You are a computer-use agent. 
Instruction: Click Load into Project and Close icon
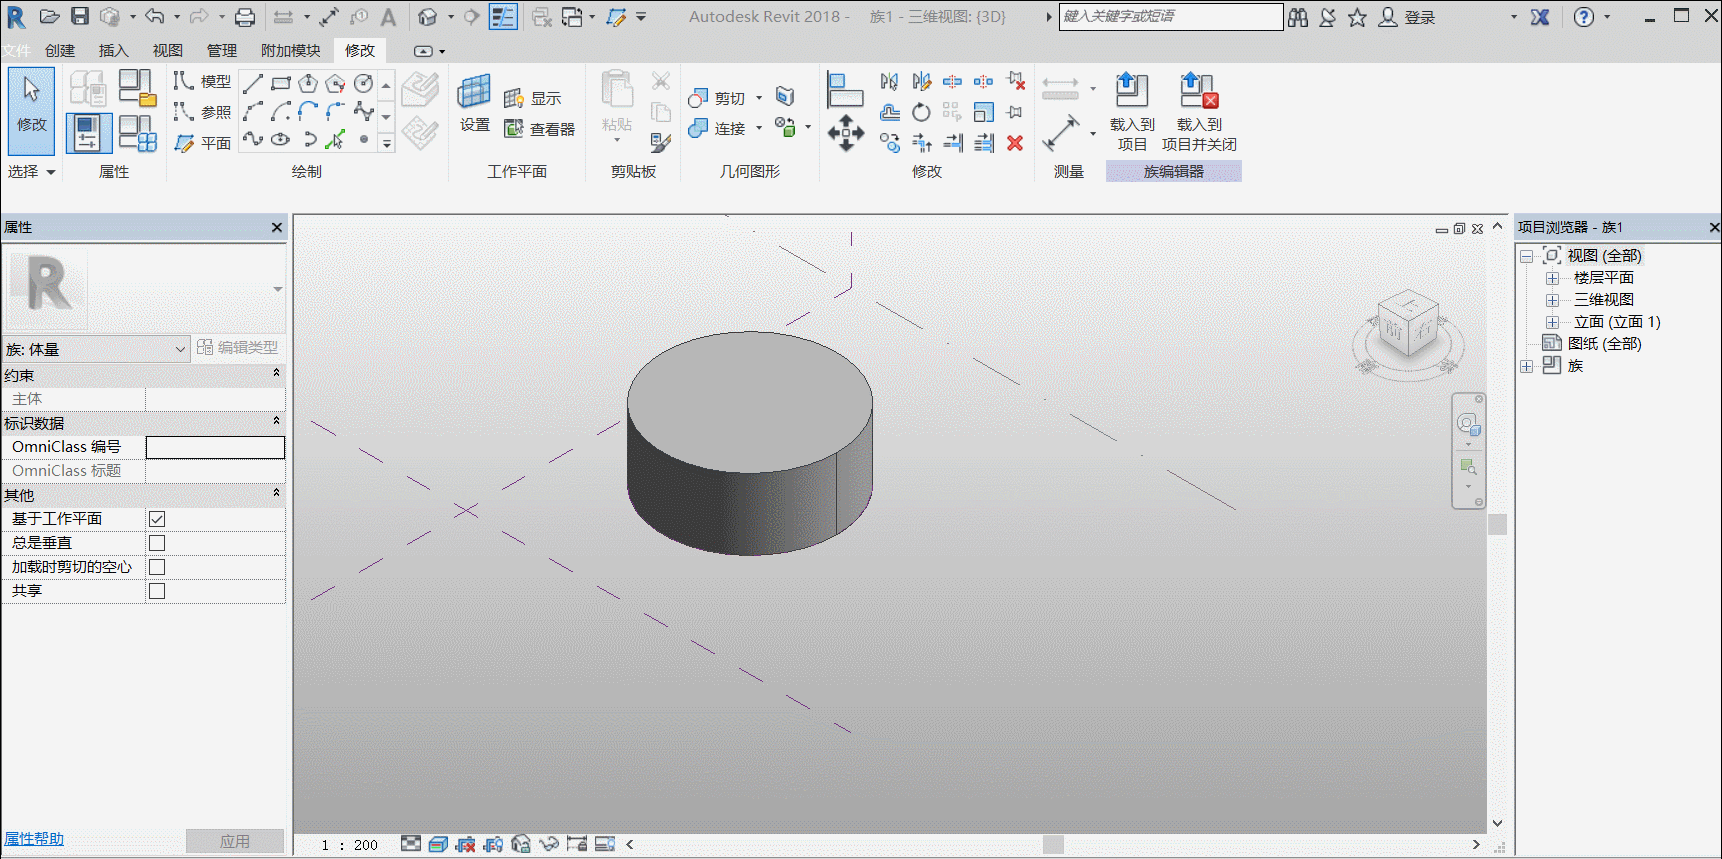click(x=1198, y=90)
